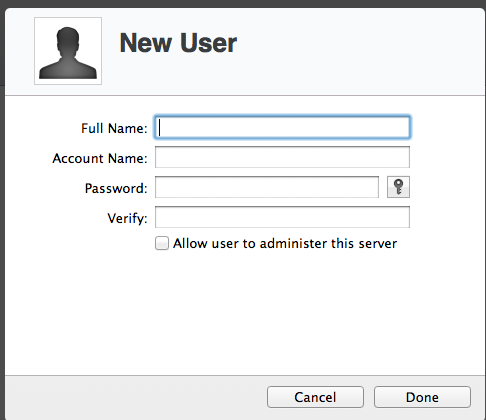Select the Account Name input field

[282, 157]
